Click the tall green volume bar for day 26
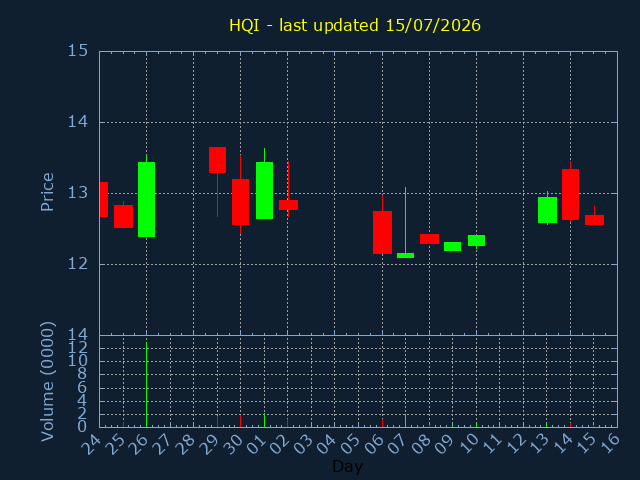This screenshot has height=480, width=640. click(147, 384)
